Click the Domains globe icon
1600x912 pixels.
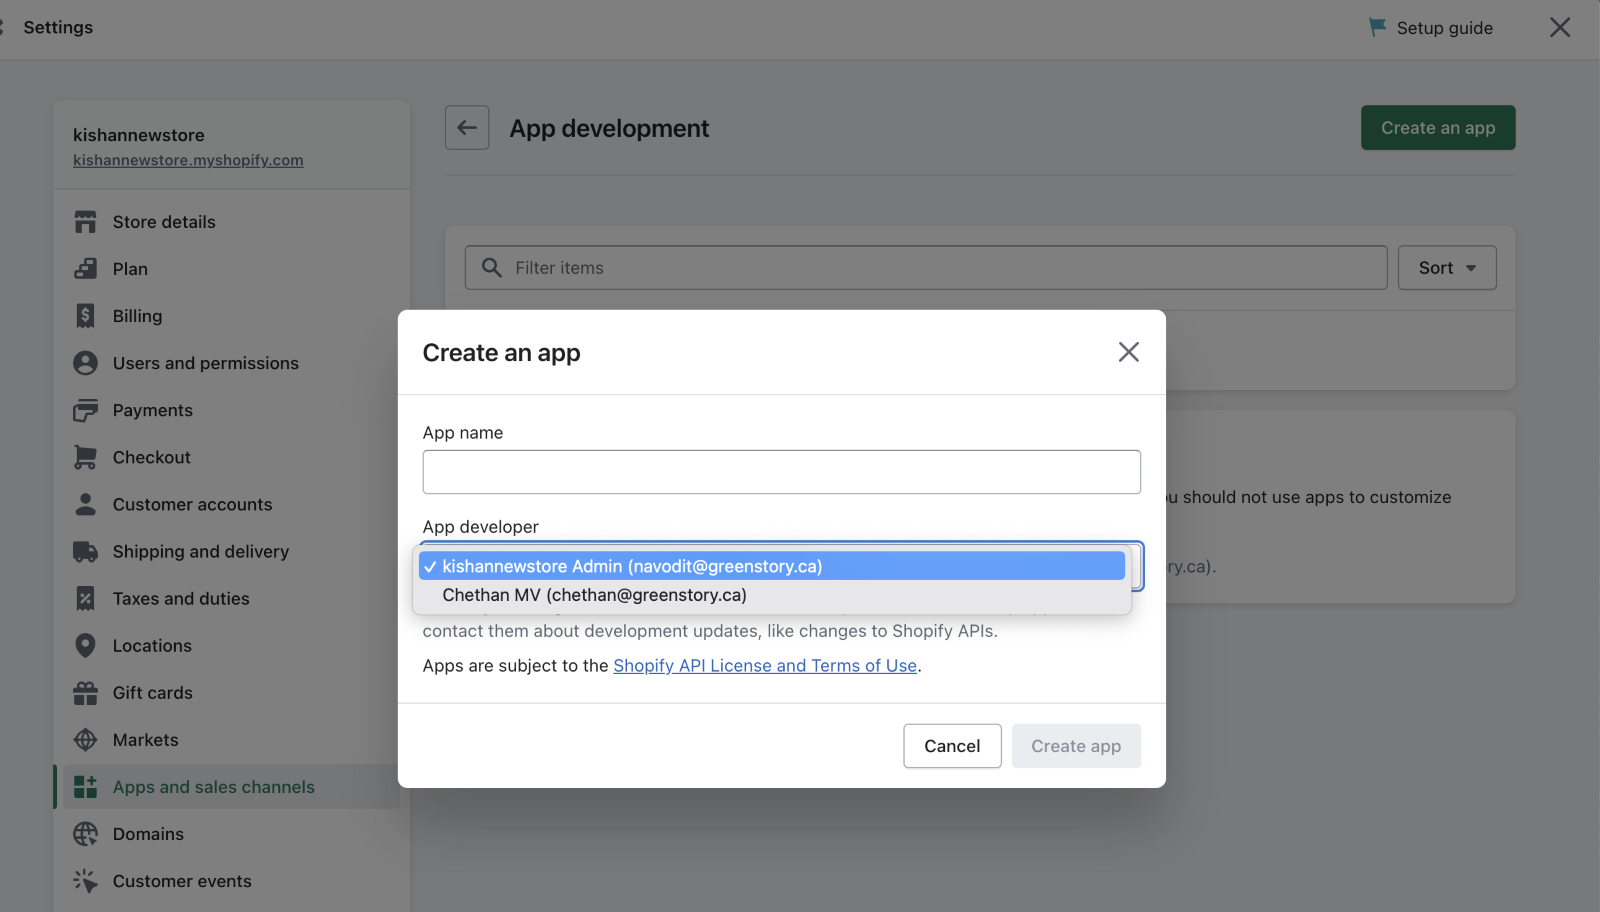click(x=86, y=833)
